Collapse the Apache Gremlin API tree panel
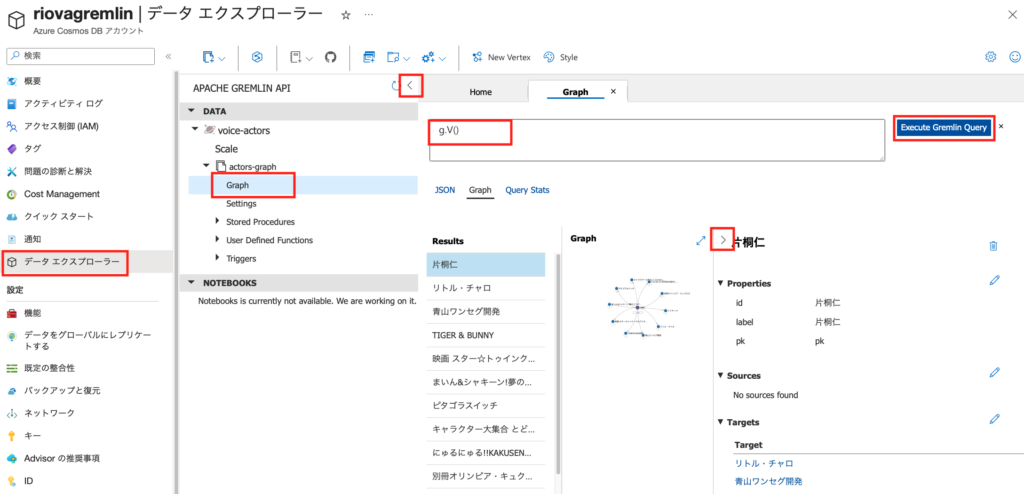 click(x=408, y=86)
